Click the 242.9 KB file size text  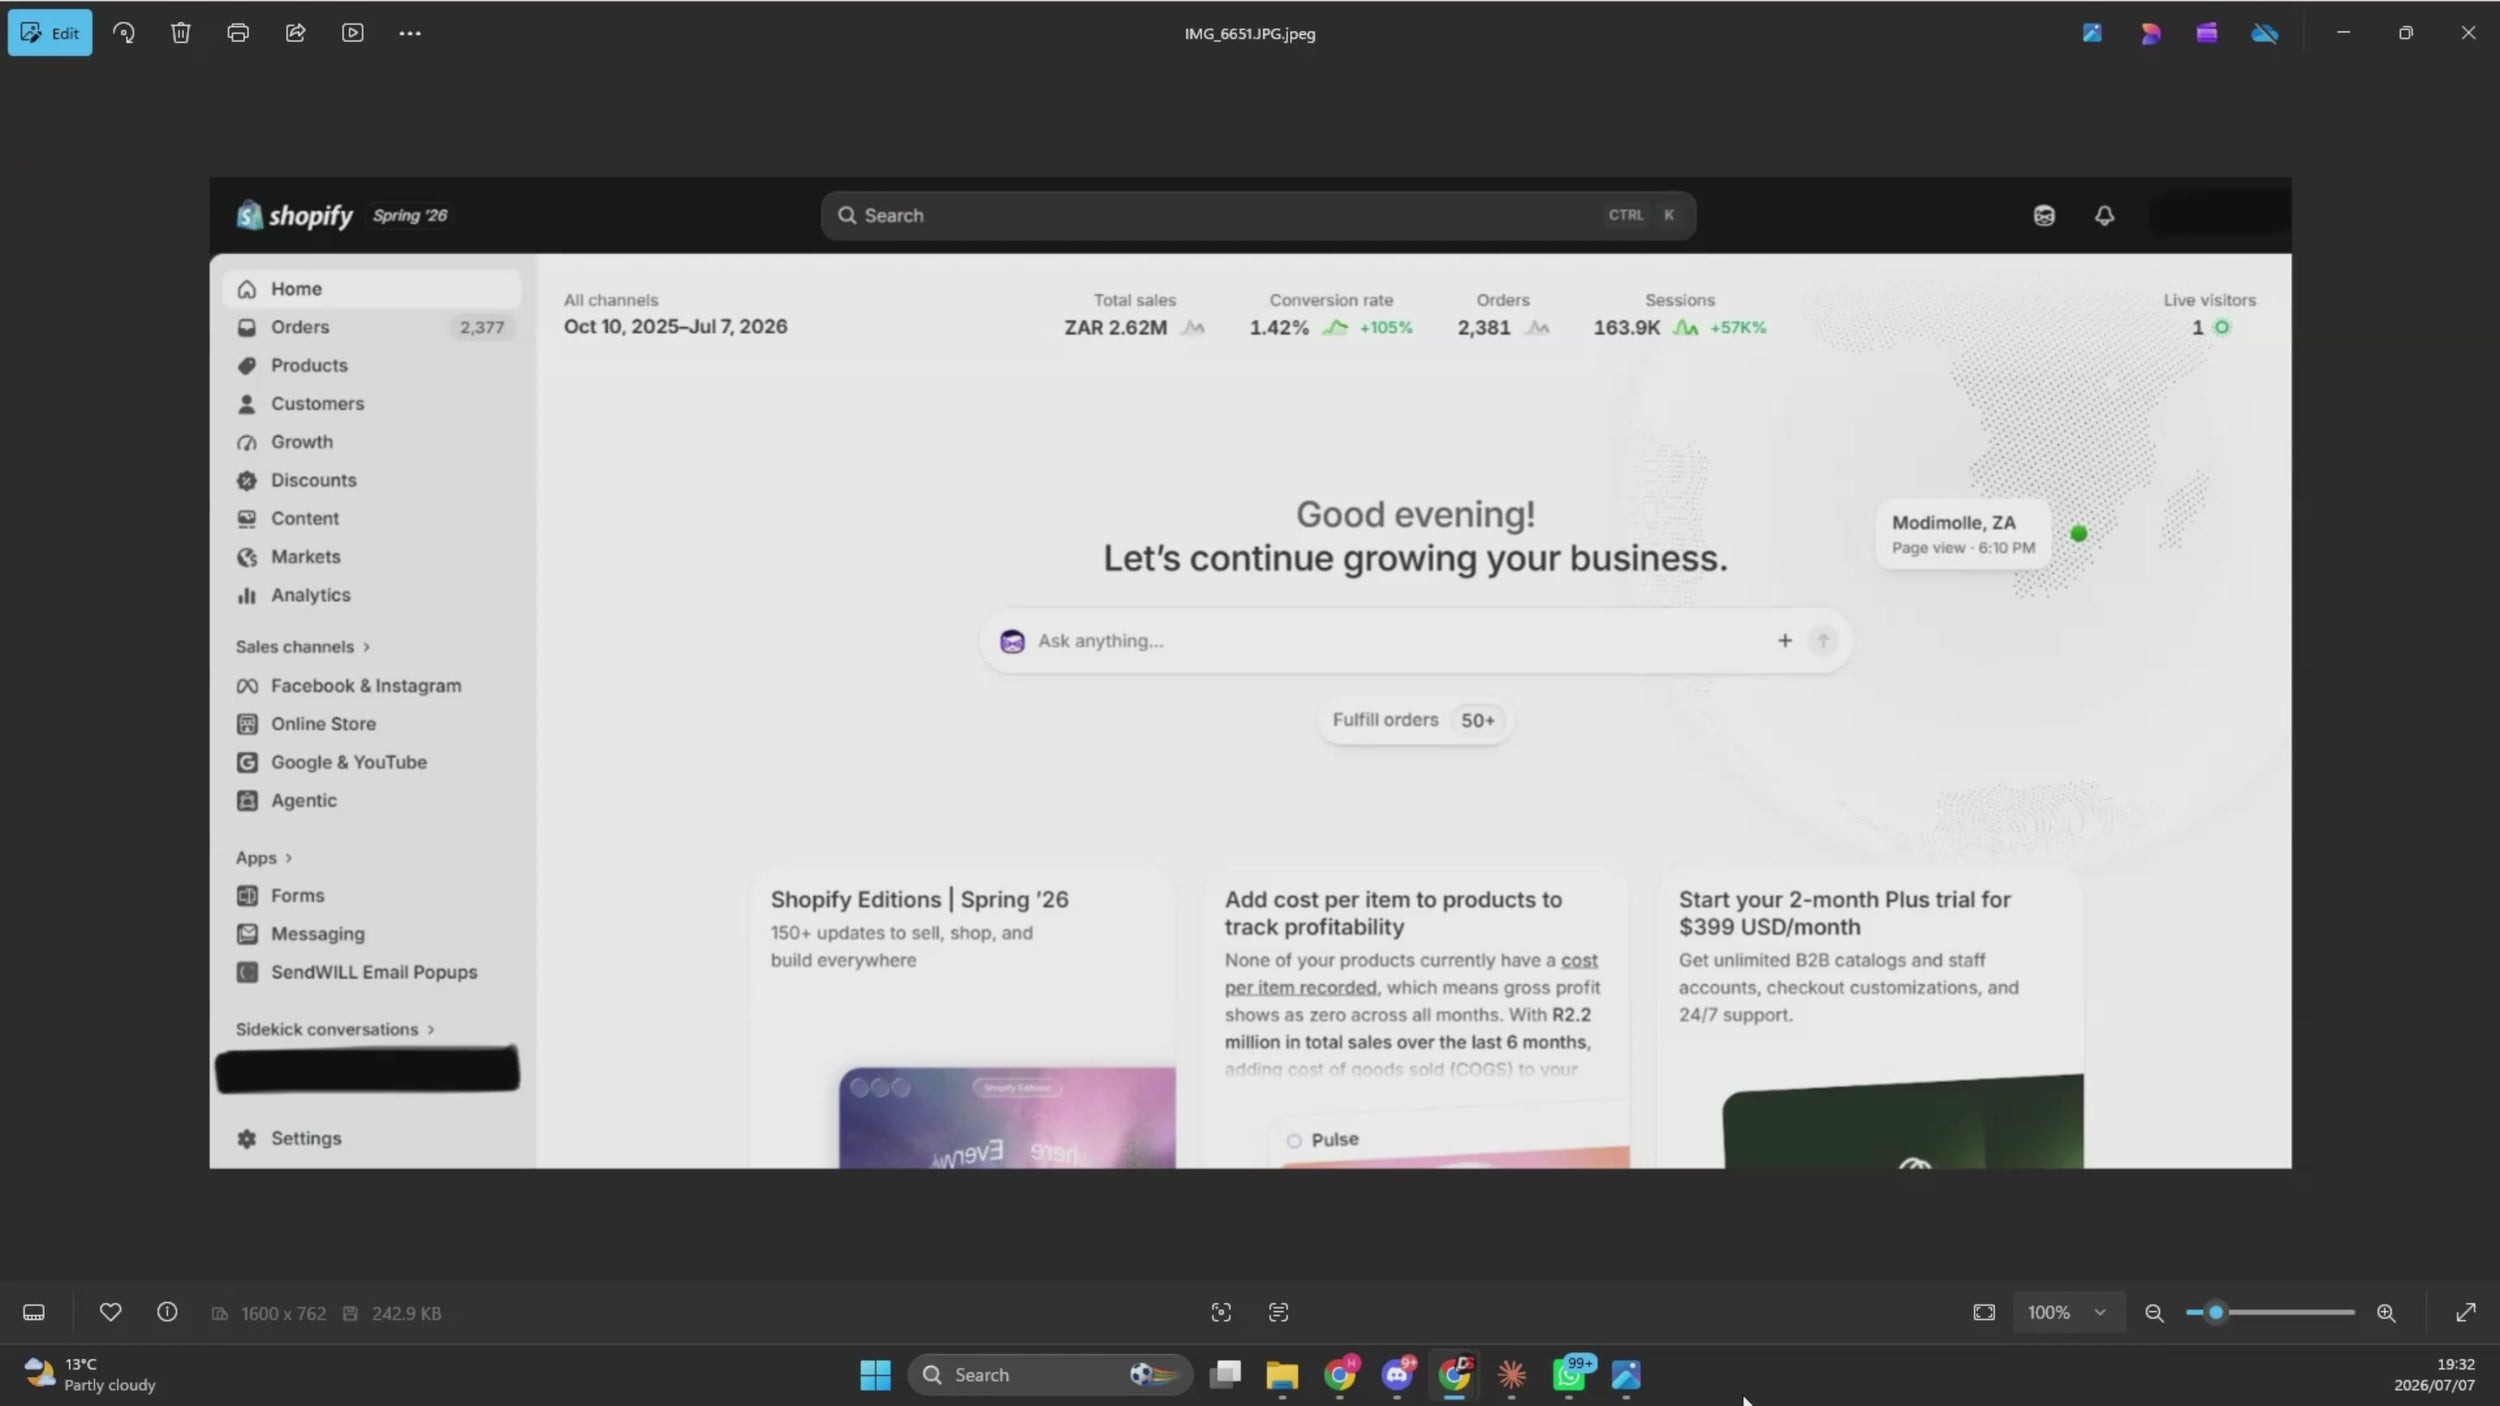[x=406, y=1313]
